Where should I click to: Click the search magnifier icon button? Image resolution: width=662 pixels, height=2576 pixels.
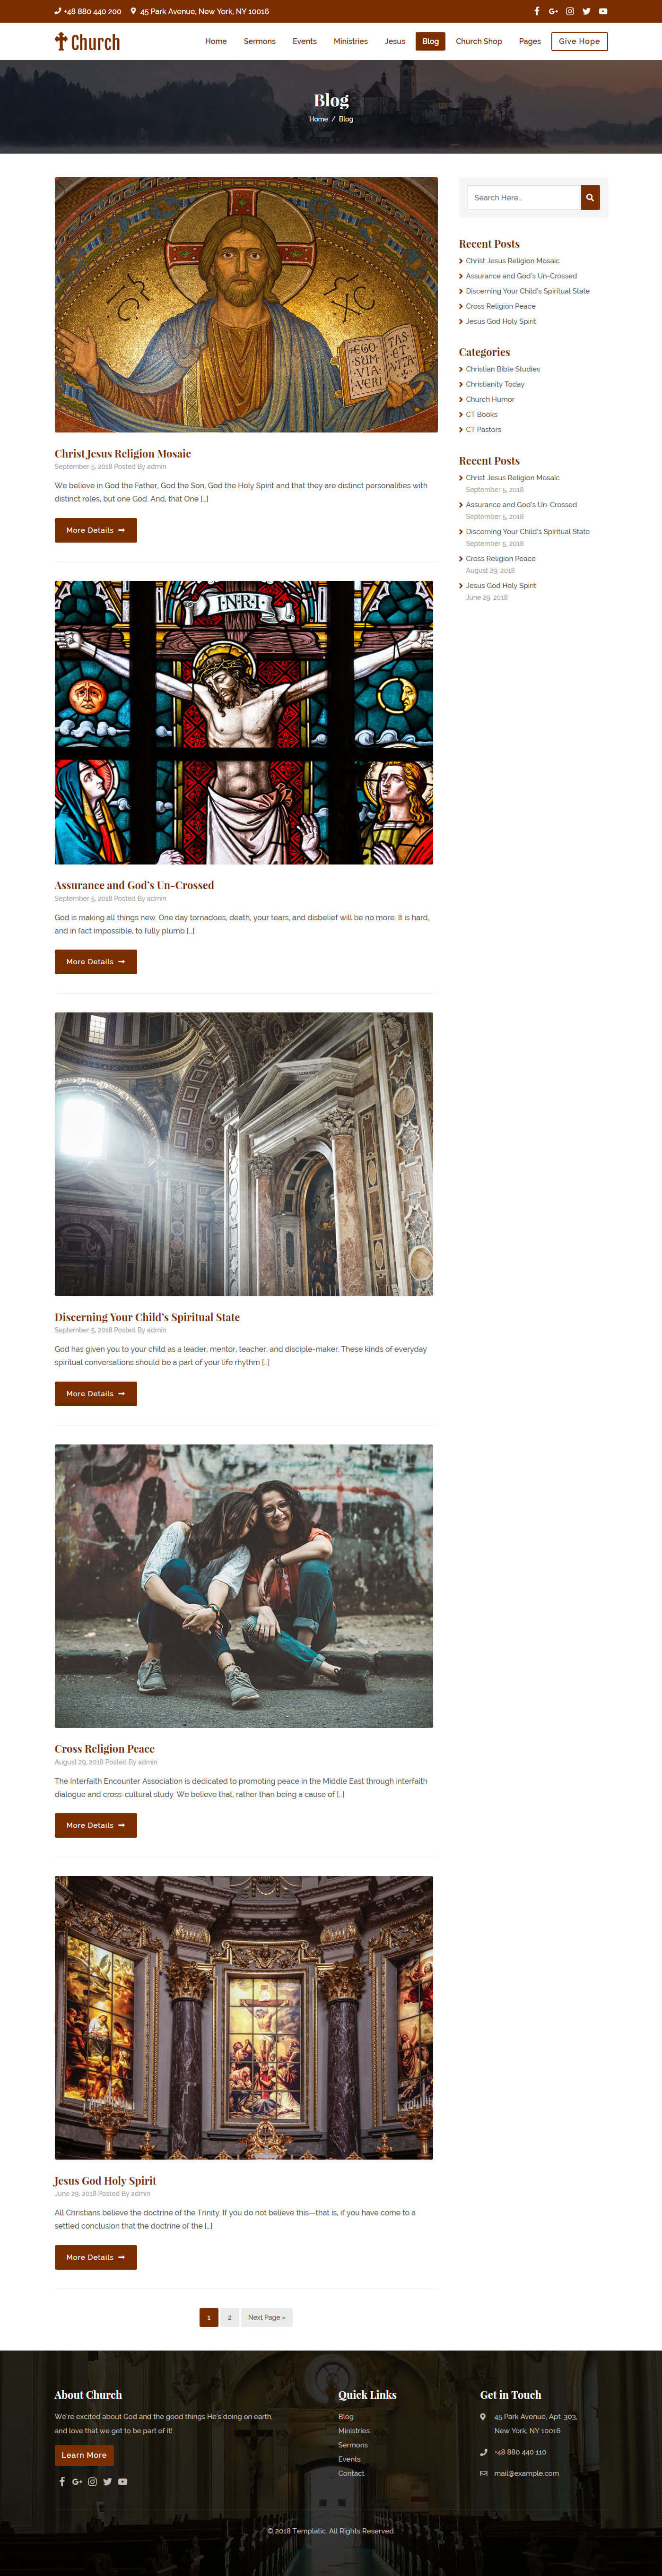(590, 198)
